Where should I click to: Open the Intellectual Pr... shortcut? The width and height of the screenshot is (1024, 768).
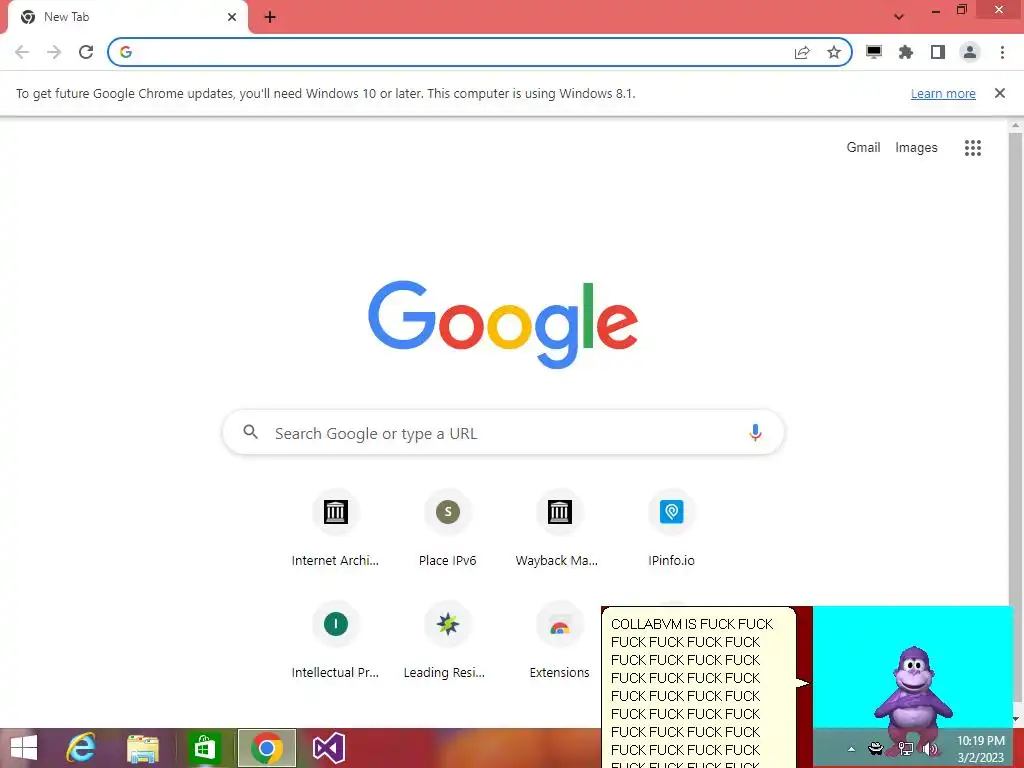[335, 641]
